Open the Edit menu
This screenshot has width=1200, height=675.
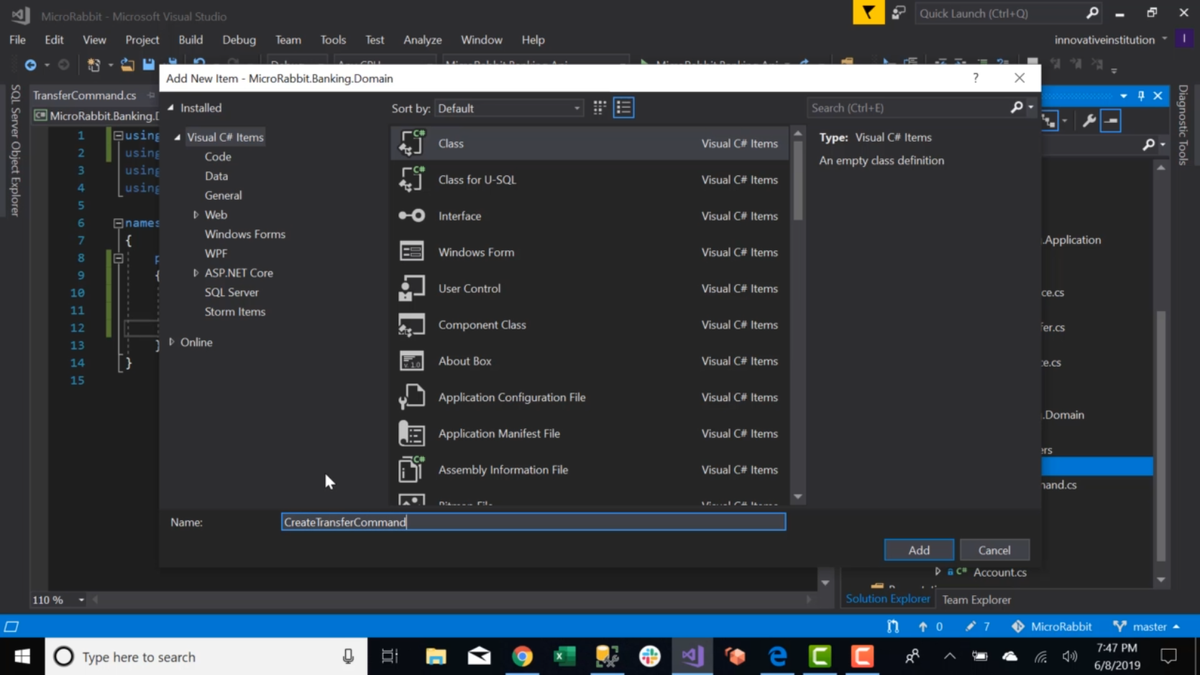pos(54,40)
